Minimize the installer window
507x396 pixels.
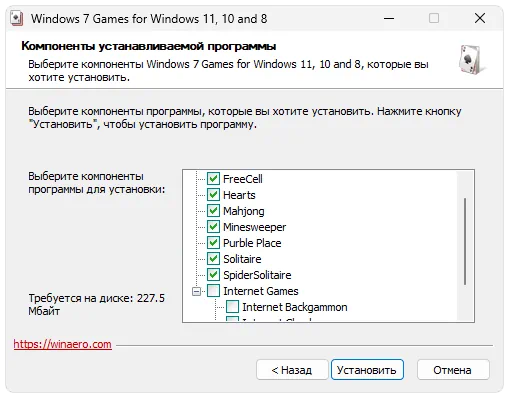[389, 18]
